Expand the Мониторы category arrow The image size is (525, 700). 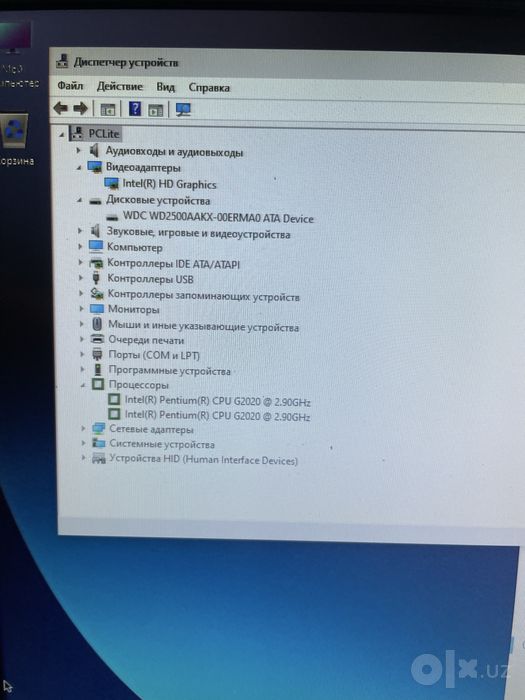[x=81, y=308]
